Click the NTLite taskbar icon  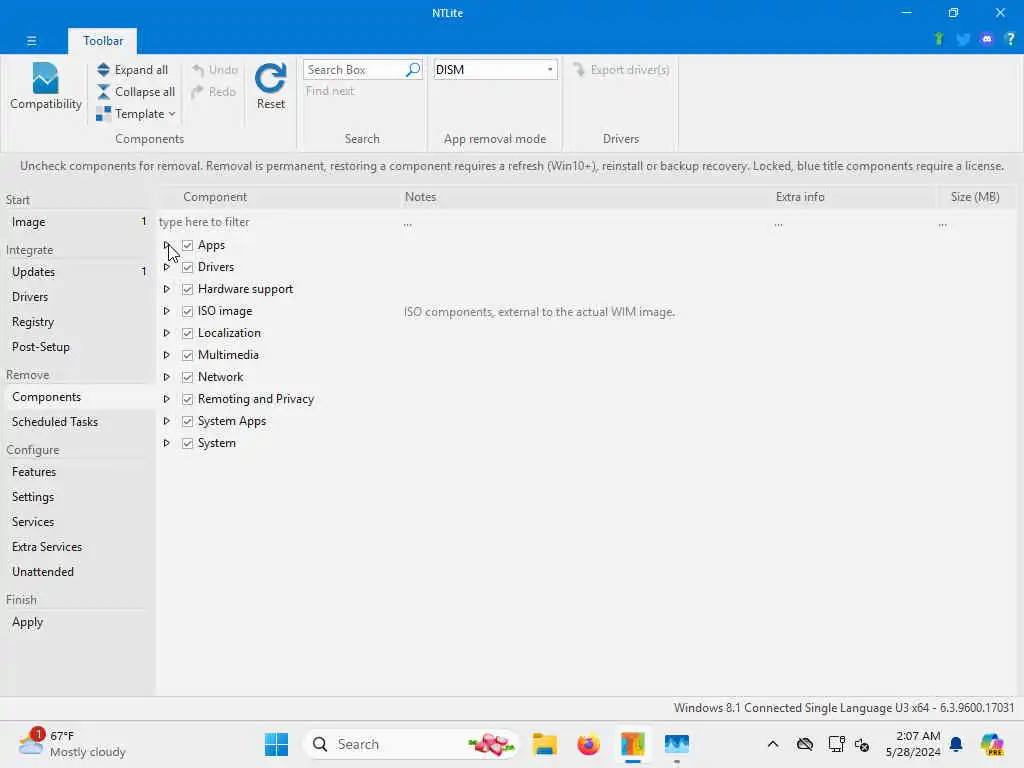tap(632, 744)
